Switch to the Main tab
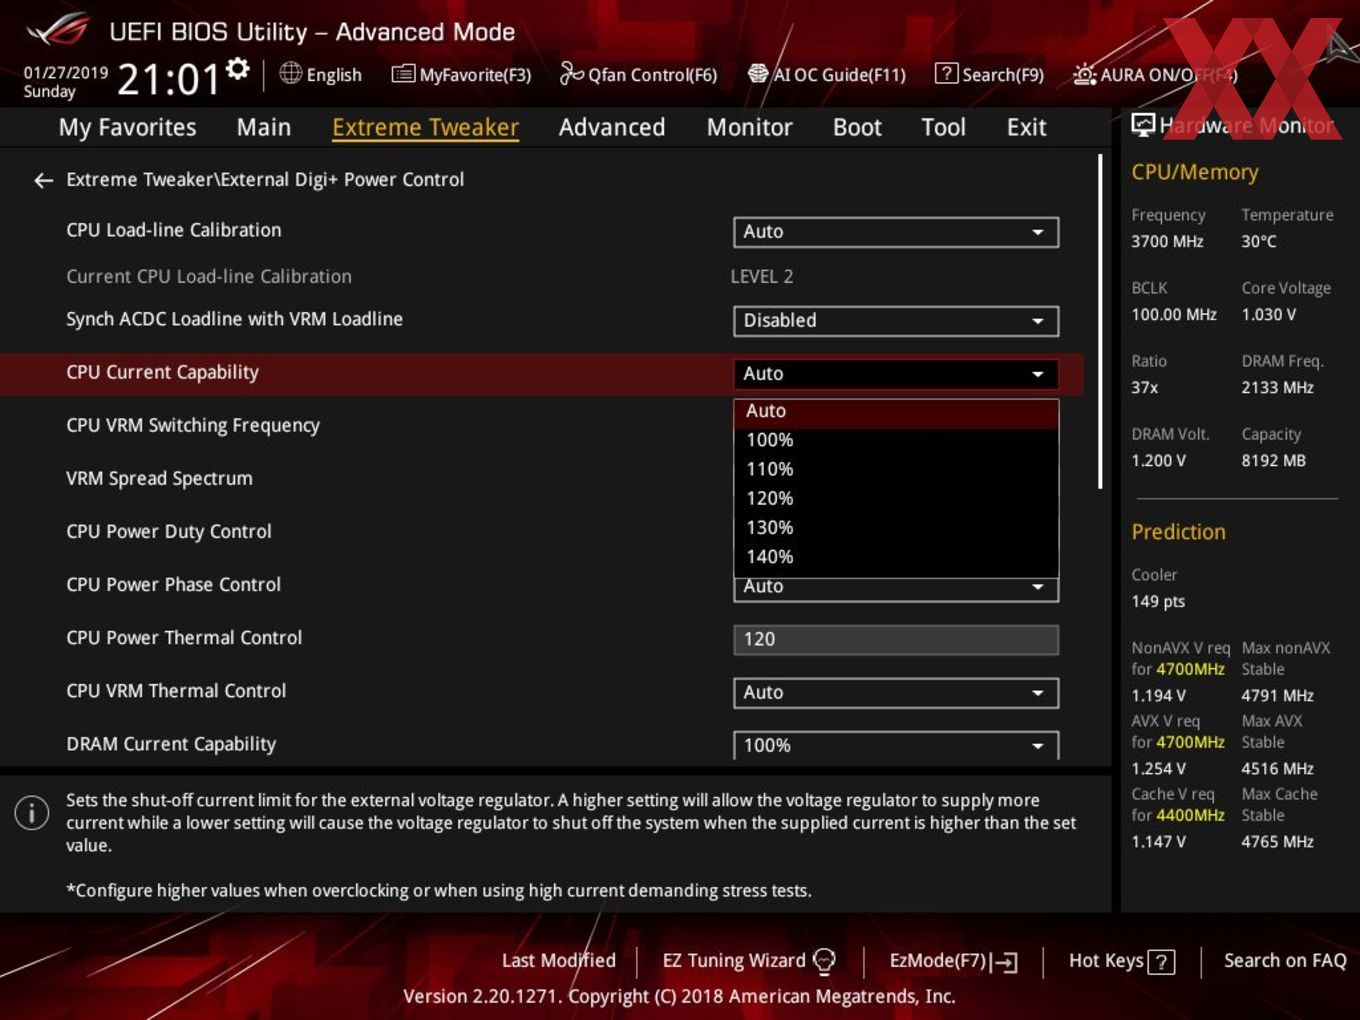 264,127
